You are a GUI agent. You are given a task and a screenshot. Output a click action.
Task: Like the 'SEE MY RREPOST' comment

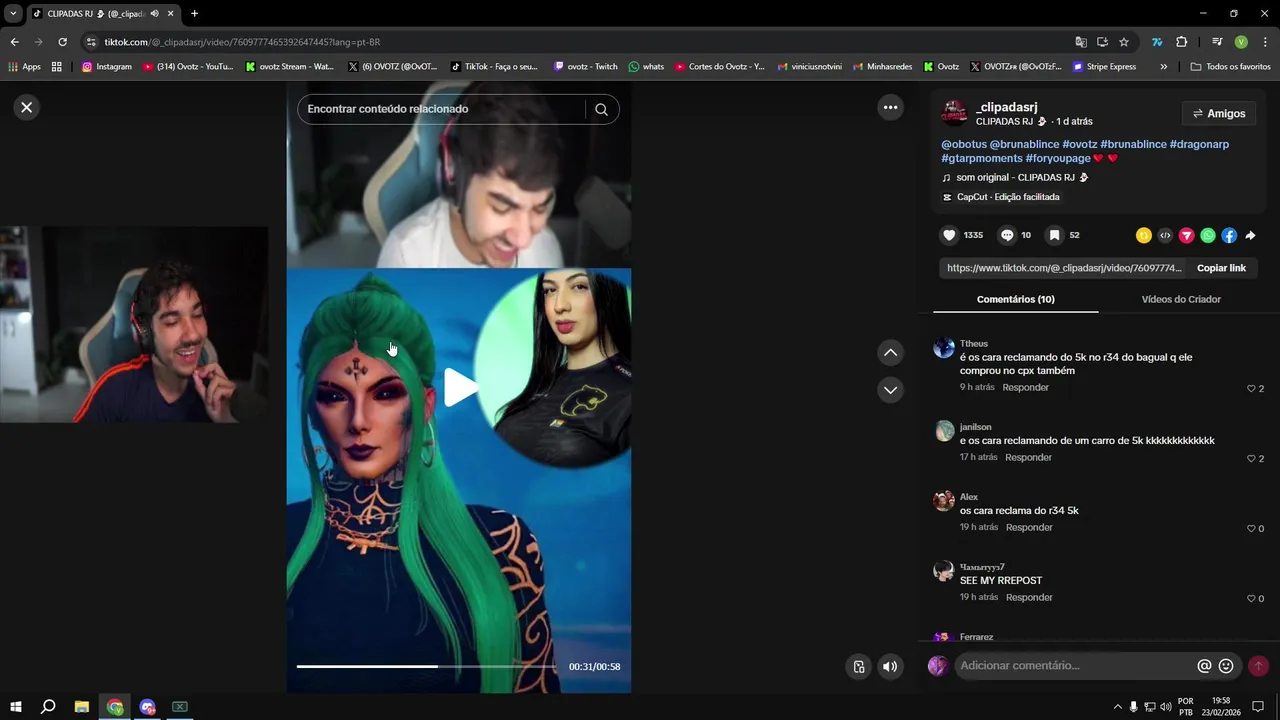coord(1251,598)
